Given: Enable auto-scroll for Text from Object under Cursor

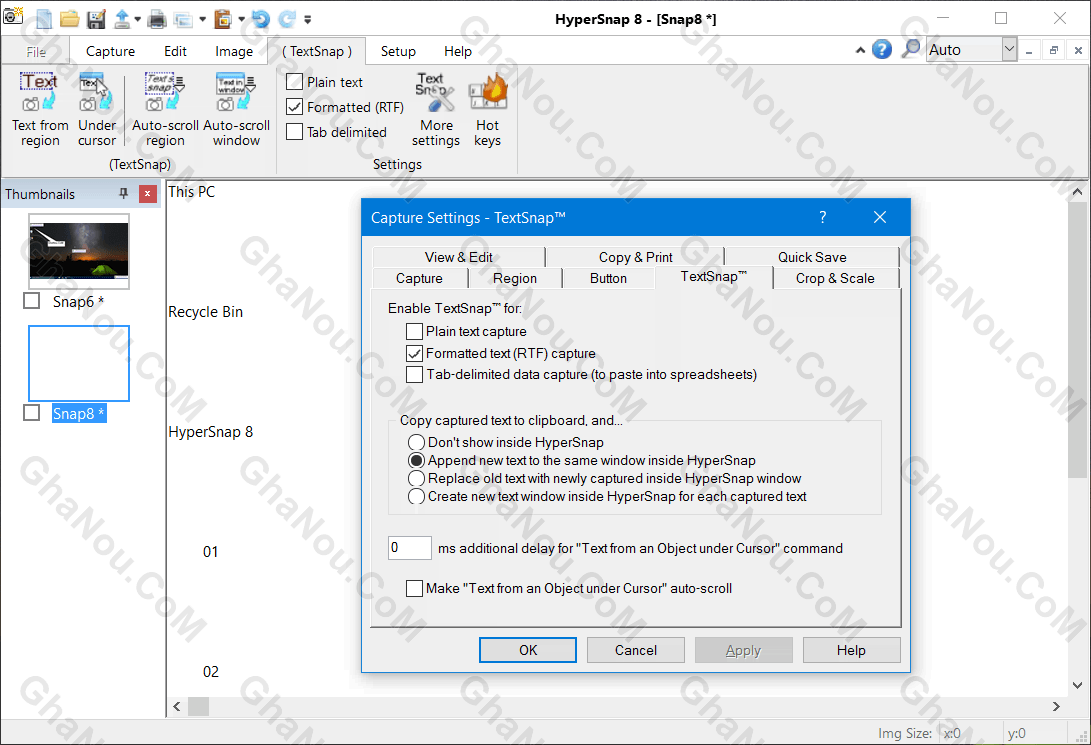Looking at the screenshot, I should [x=414, y=588].
